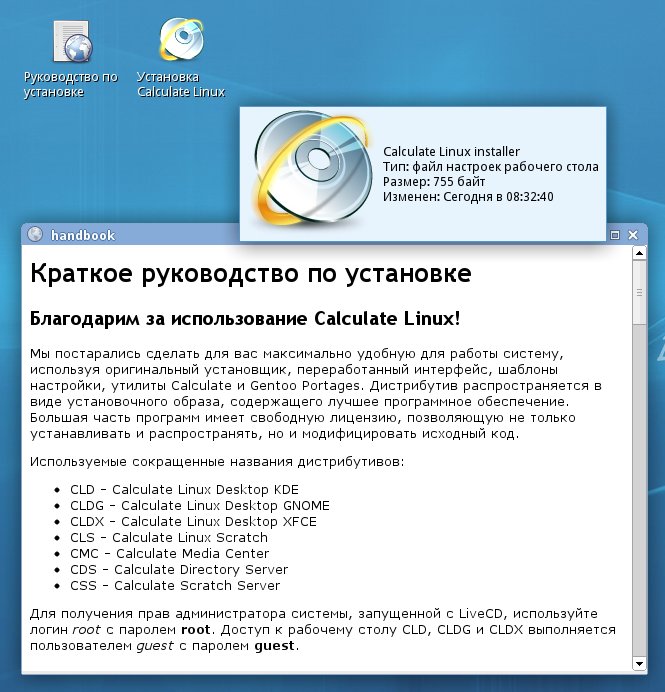Close the handbook window
Image resolution: width=665 pixels, height=692 pixels.
(633, 235)
